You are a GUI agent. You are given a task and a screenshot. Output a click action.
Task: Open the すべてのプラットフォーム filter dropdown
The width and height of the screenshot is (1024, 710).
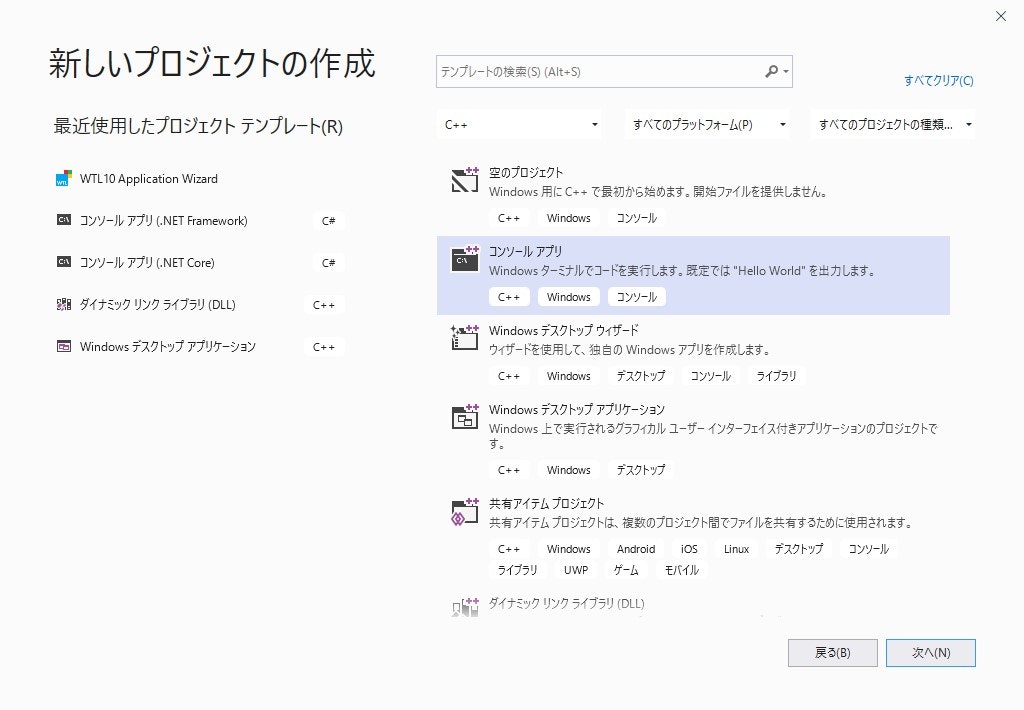[x=707, y=124]
